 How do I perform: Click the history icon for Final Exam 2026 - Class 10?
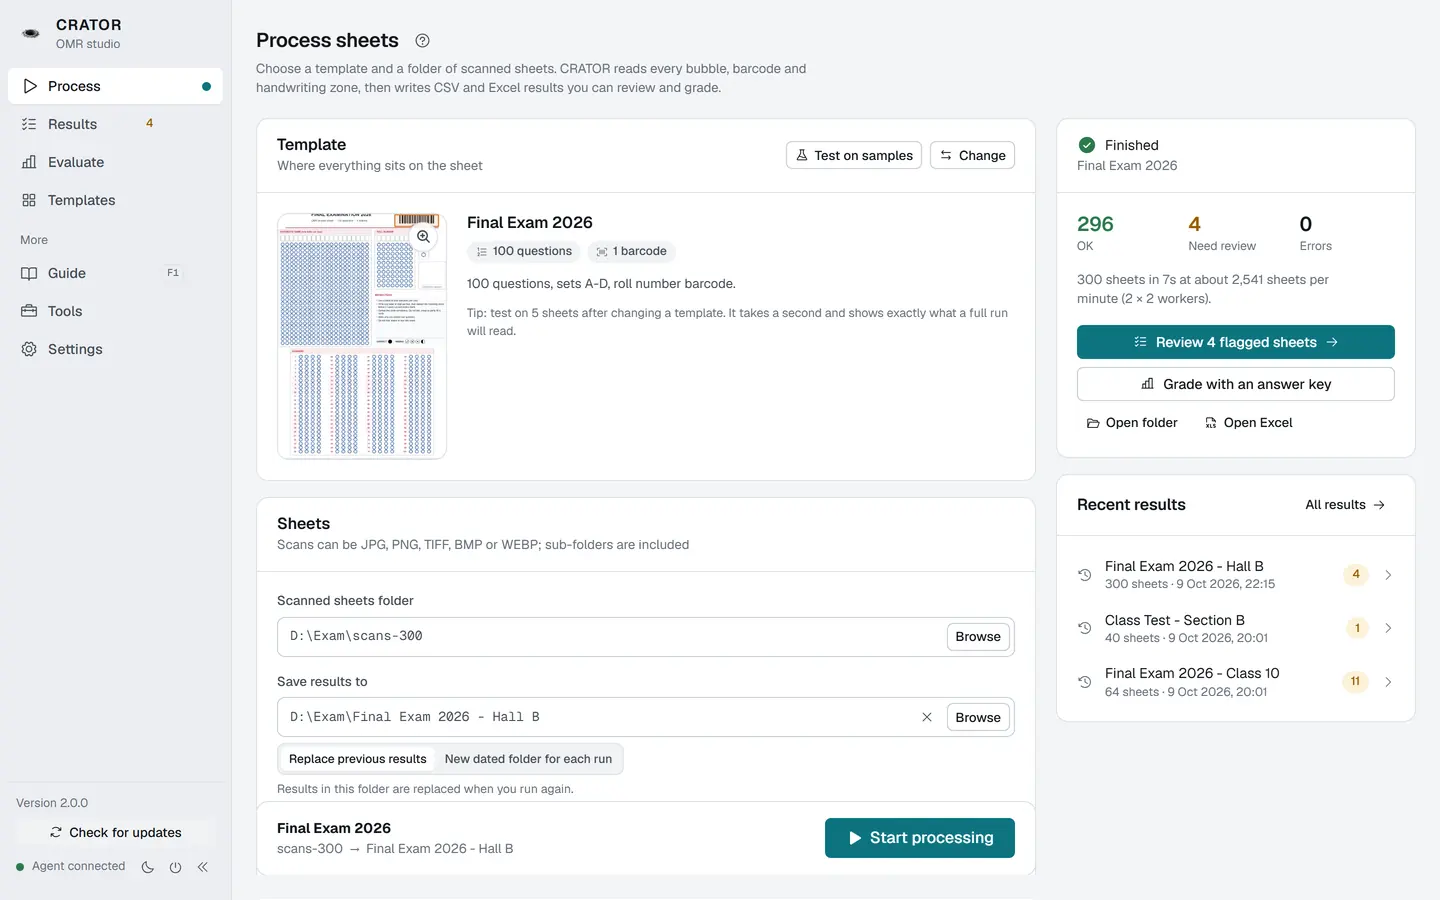[x=1084, y=682]
